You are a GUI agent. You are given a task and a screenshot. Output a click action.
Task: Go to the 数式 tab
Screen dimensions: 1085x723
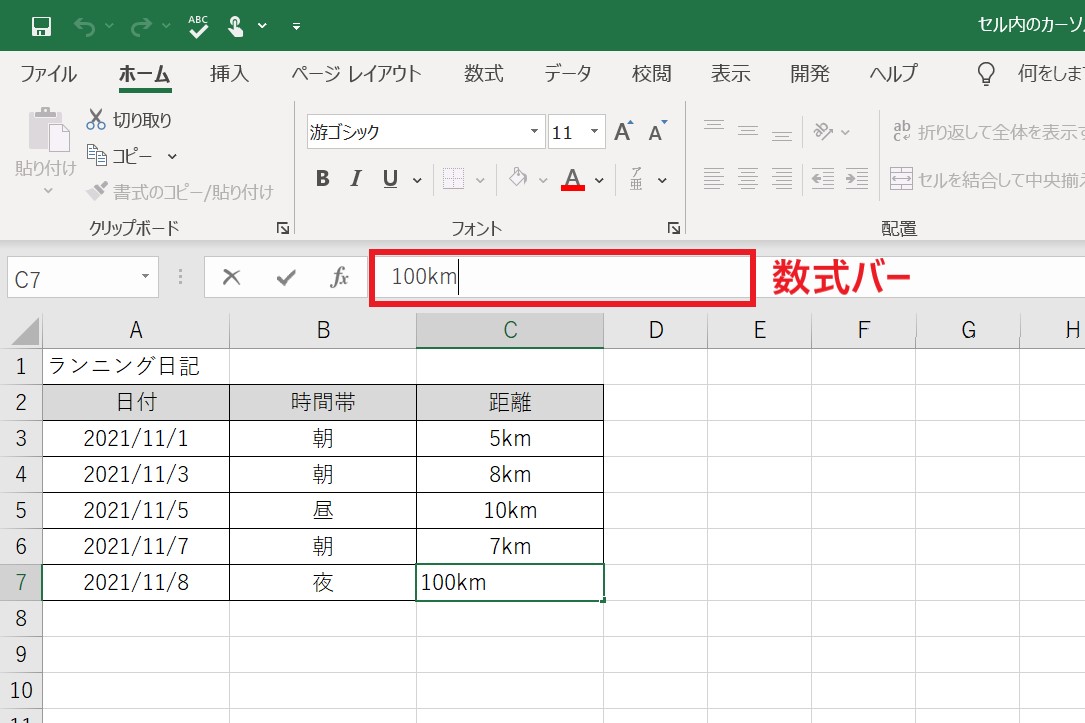483,73
